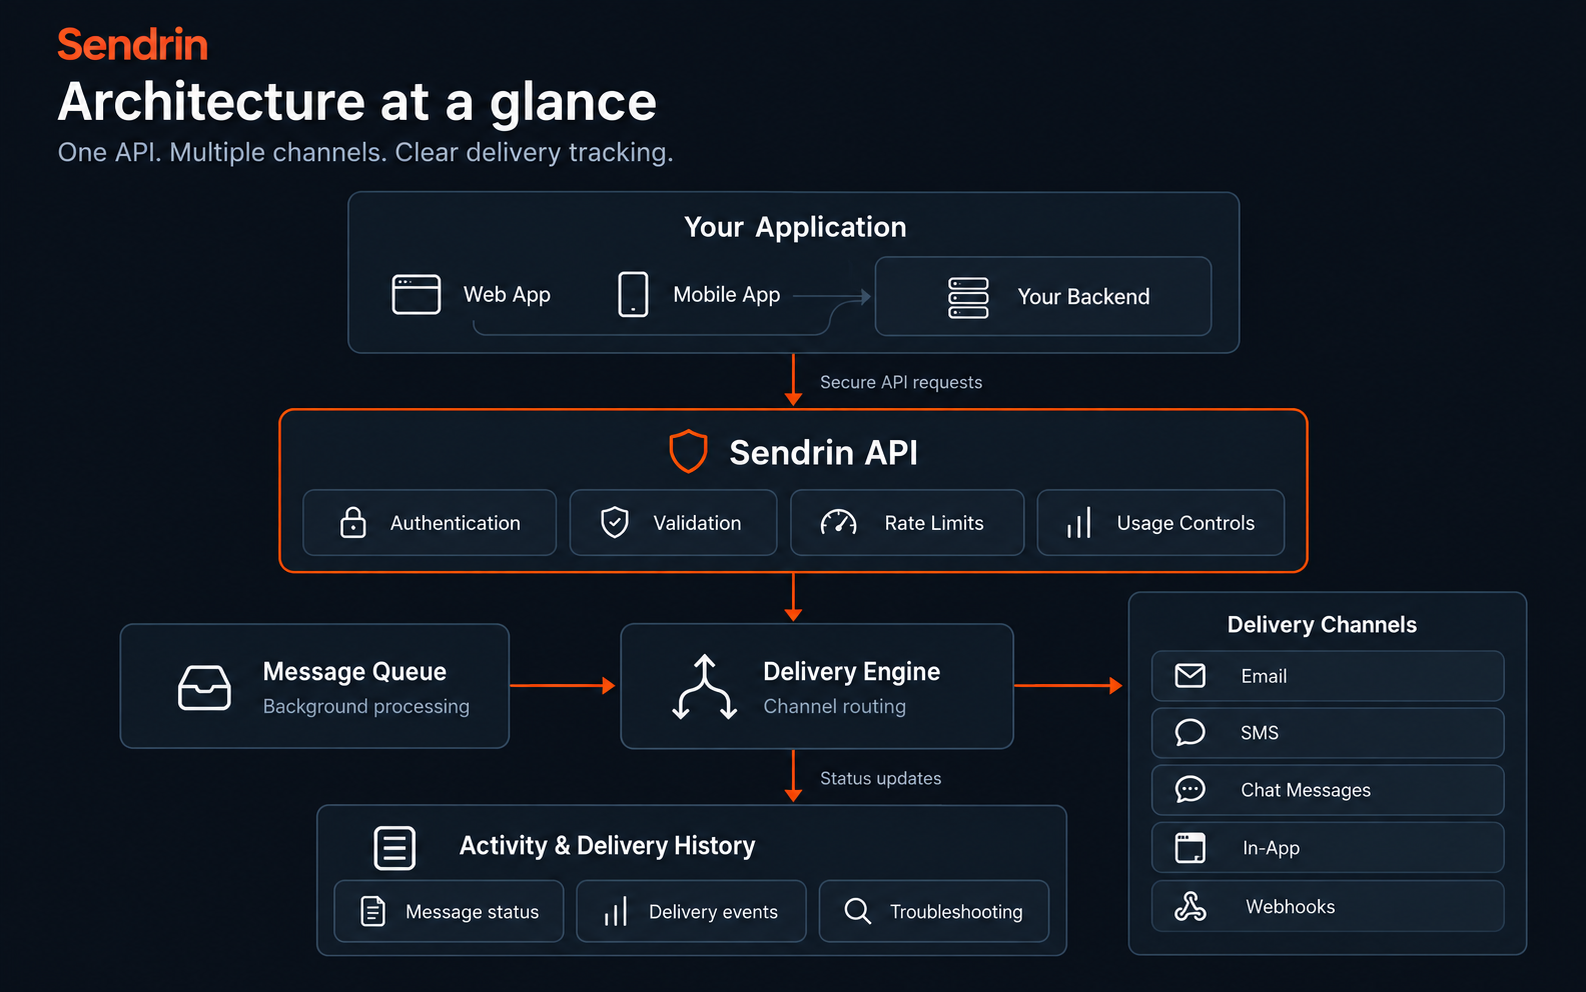
Task: Click the Sendrin API shield icon
Action: (688, 452)
